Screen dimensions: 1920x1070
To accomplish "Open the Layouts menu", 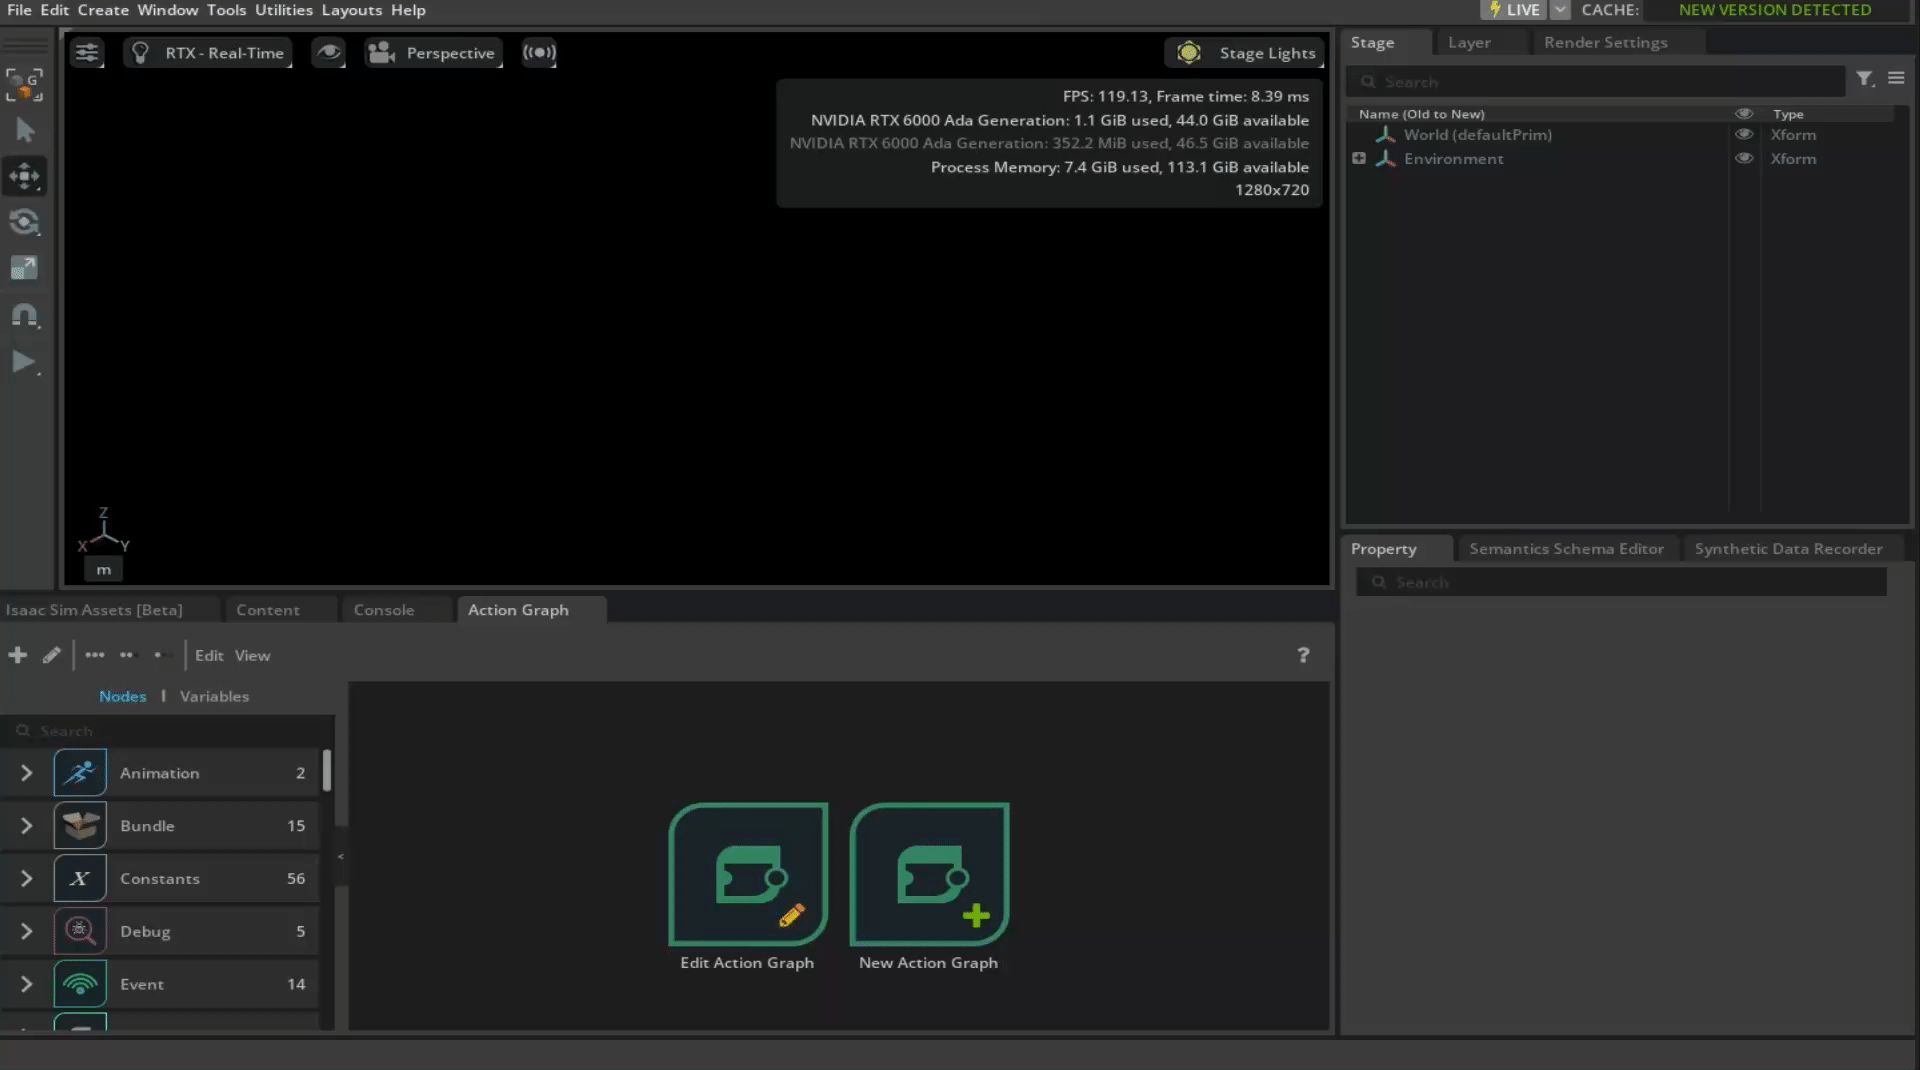I will click(351, 10).
